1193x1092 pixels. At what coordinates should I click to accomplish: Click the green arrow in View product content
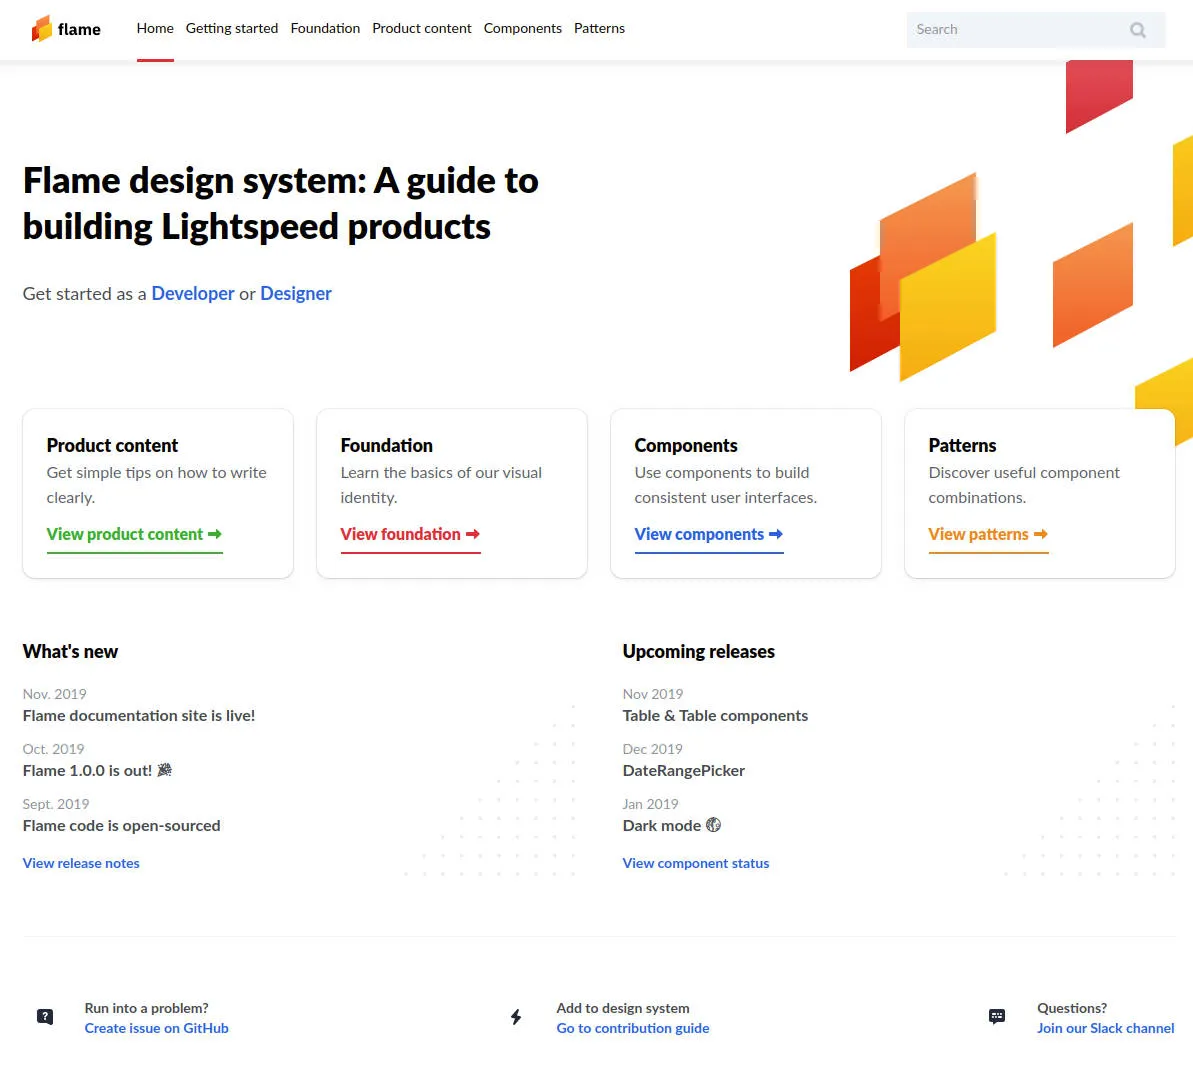coord(216,534)
